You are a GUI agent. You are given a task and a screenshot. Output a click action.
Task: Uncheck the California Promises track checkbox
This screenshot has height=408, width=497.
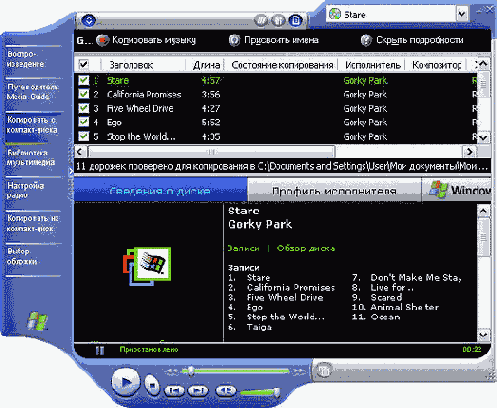[x=83, y=94]
